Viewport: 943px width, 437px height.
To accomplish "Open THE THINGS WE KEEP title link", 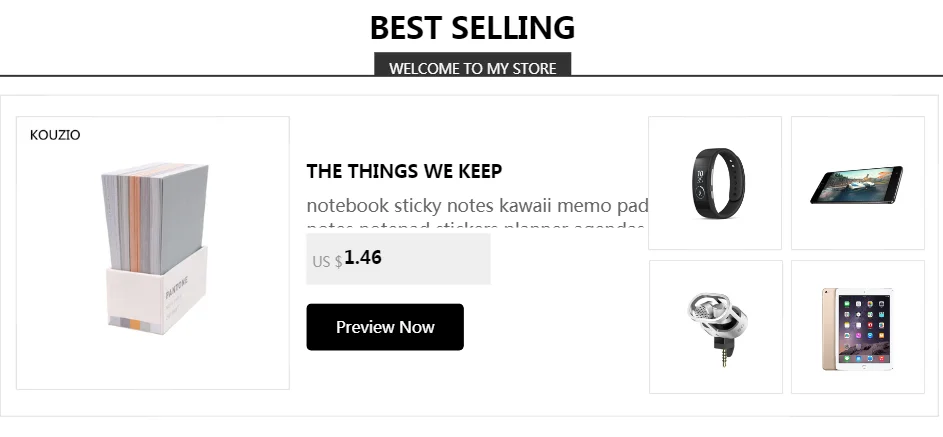I will coord(404,171).
